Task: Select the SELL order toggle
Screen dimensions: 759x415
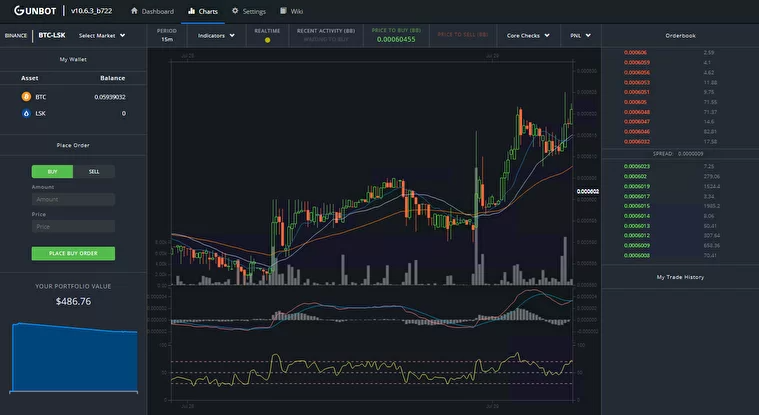Action: pos(94,171)
